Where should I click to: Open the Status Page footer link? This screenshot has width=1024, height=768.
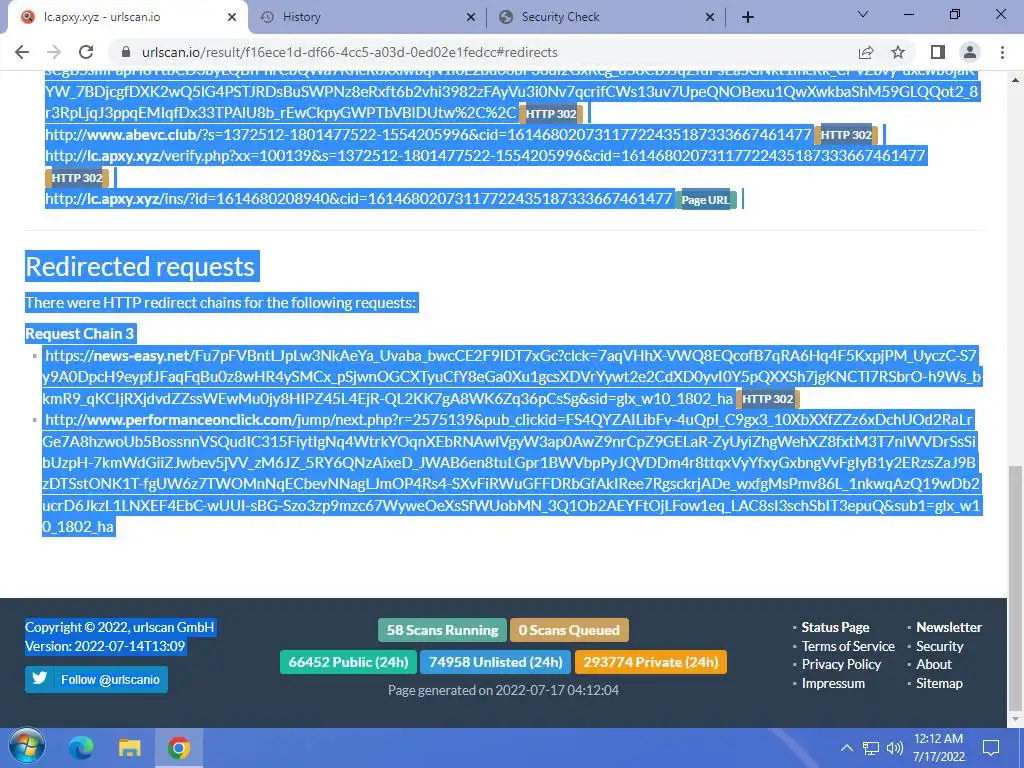coord(835,628)
